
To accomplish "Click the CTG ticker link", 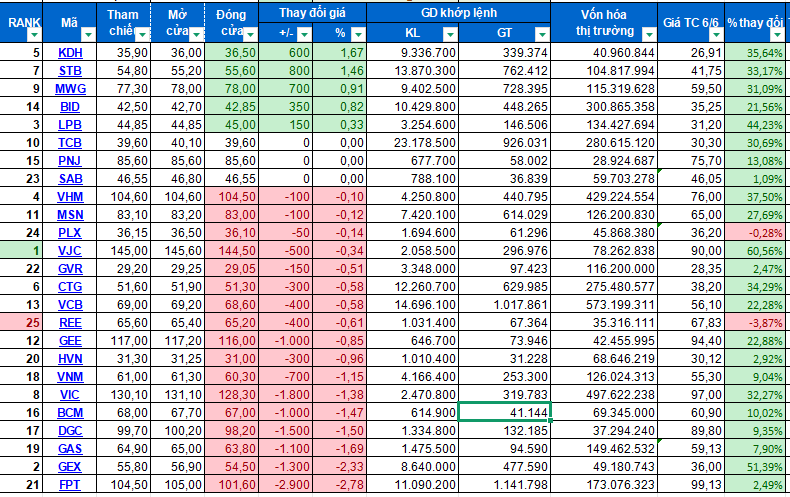I will [x=70, y=287].
